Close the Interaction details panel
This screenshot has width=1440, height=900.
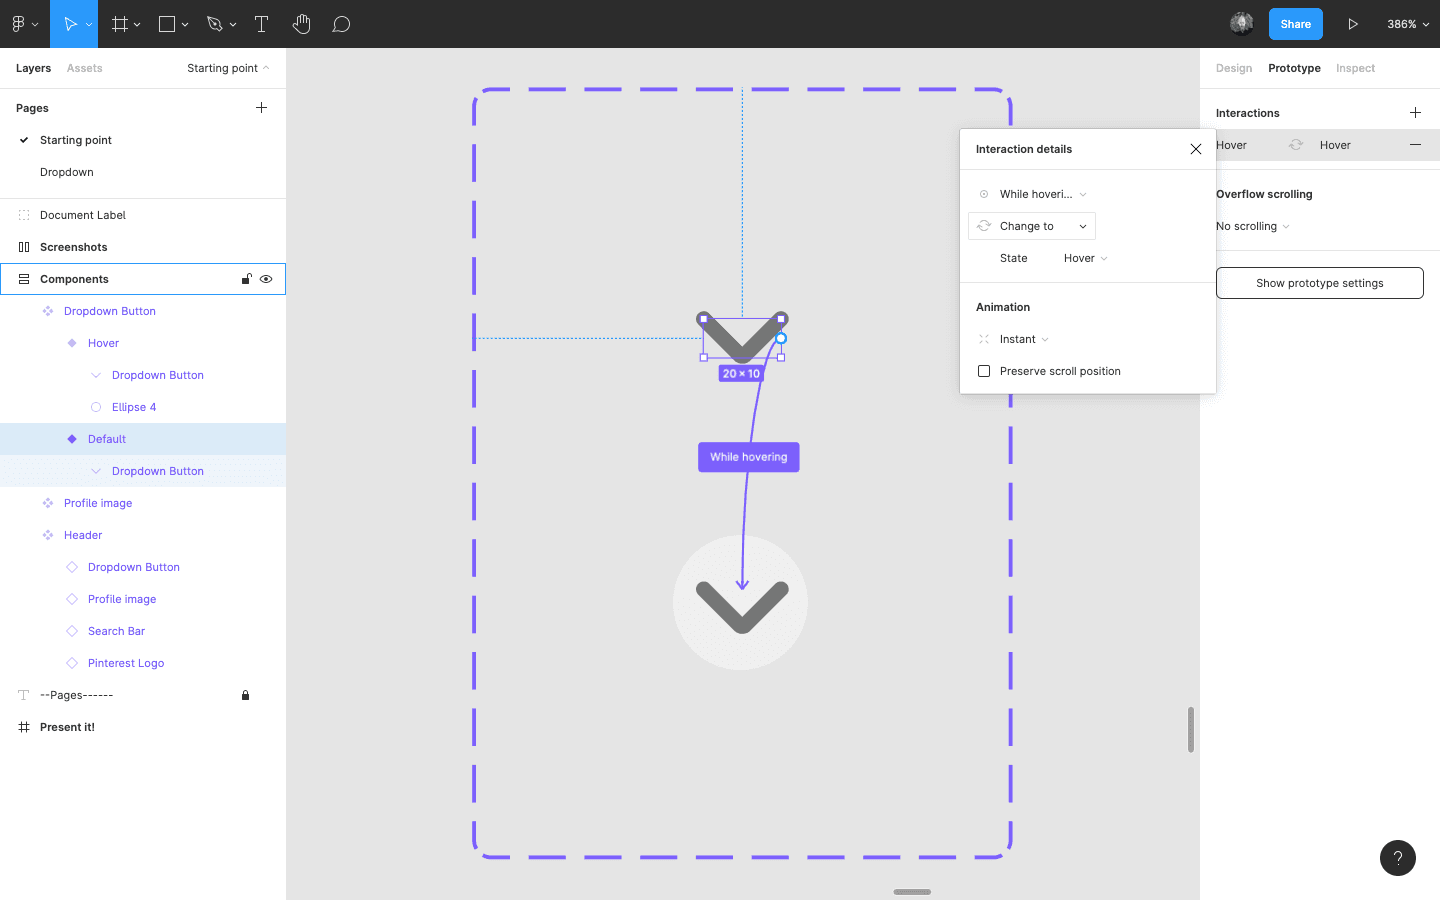click(x=1196, y=149)
